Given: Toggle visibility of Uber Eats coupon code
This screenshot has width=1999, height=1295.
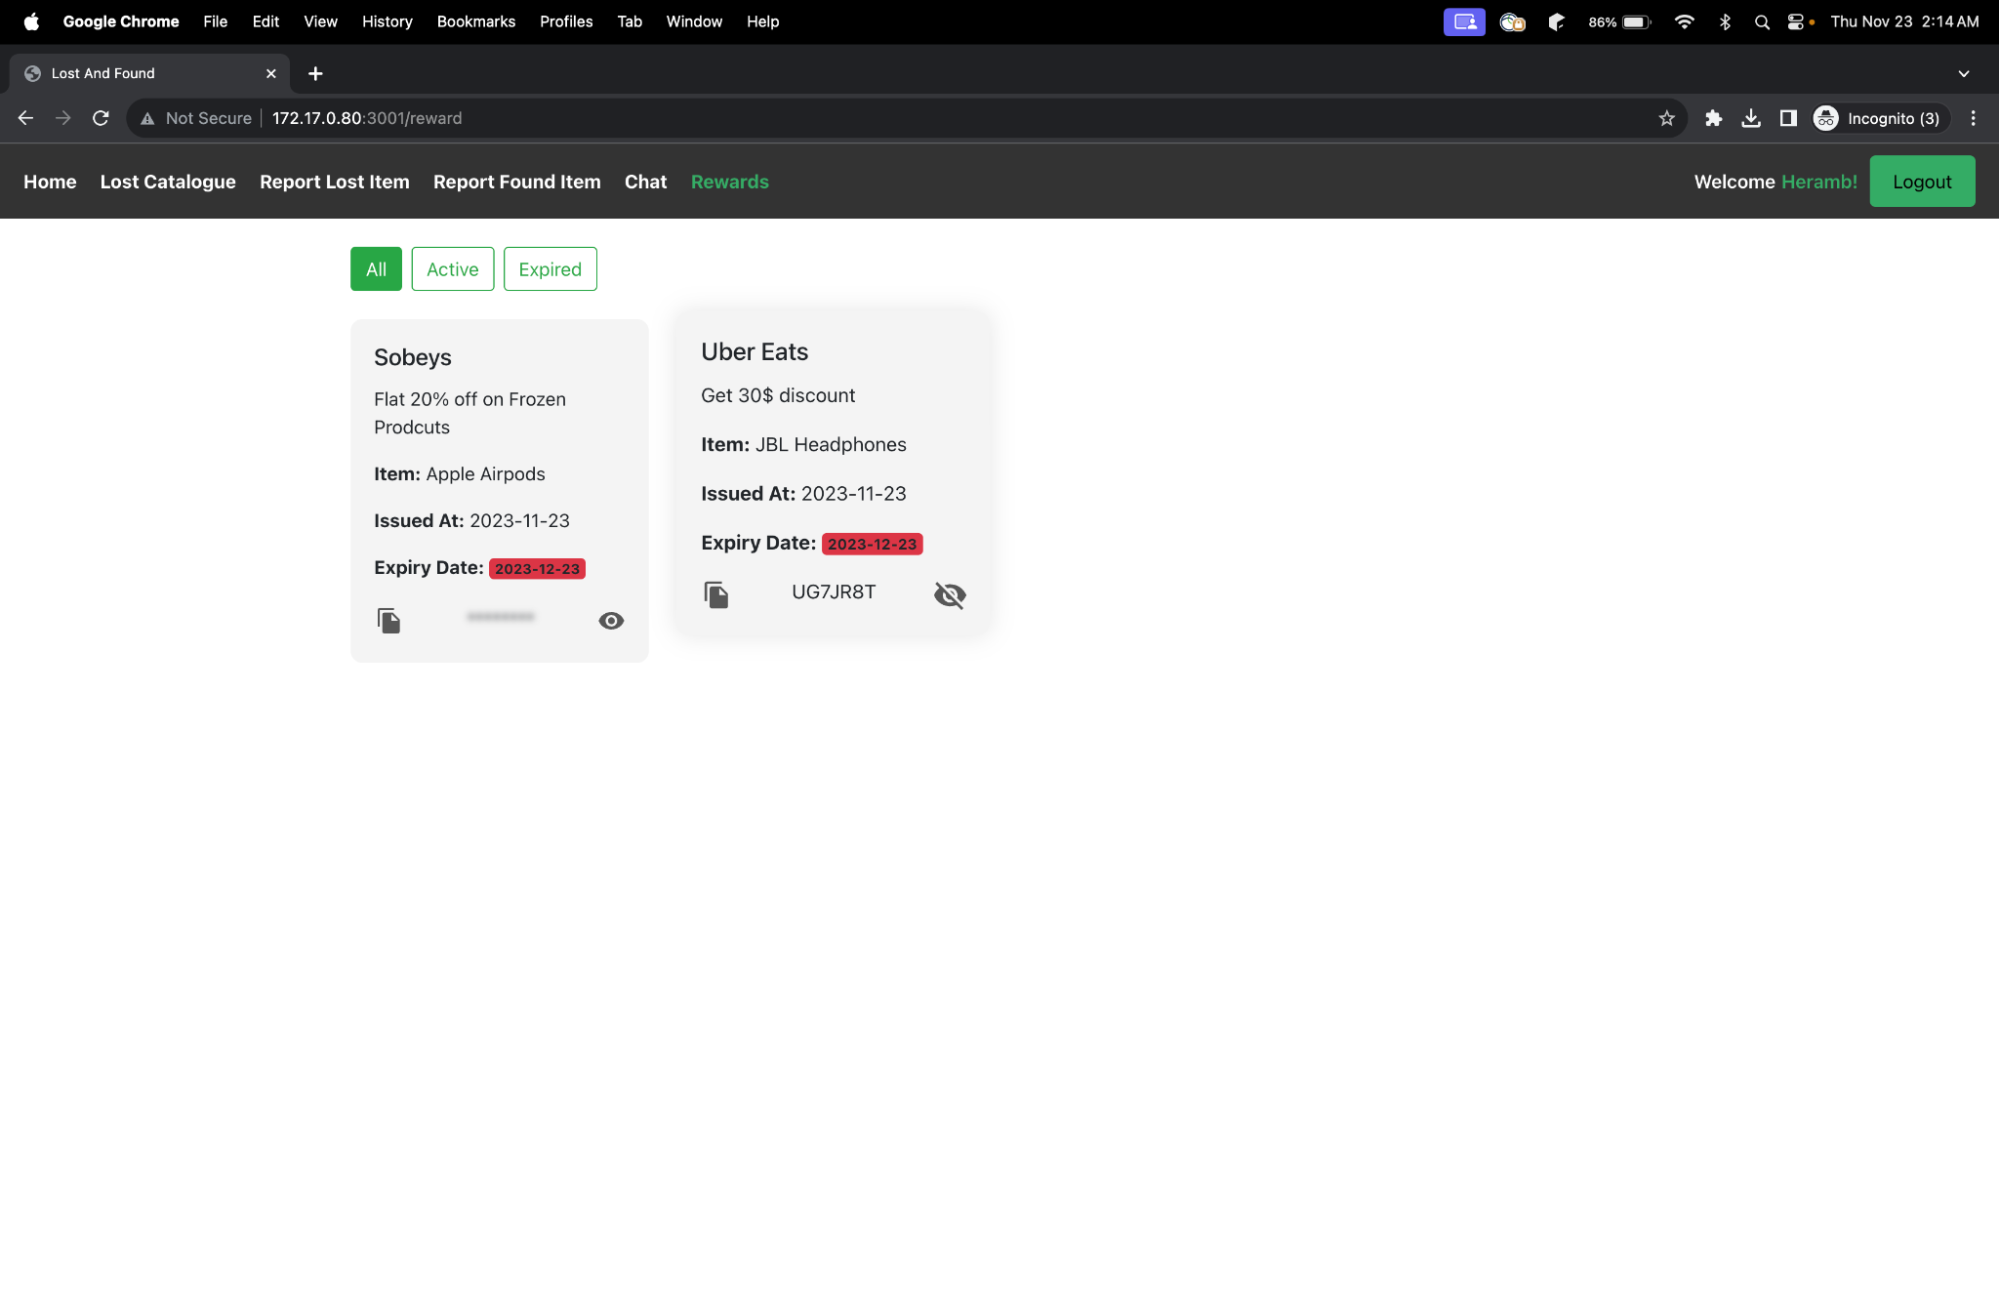Looking at the screenshot, I should [949, 593].
